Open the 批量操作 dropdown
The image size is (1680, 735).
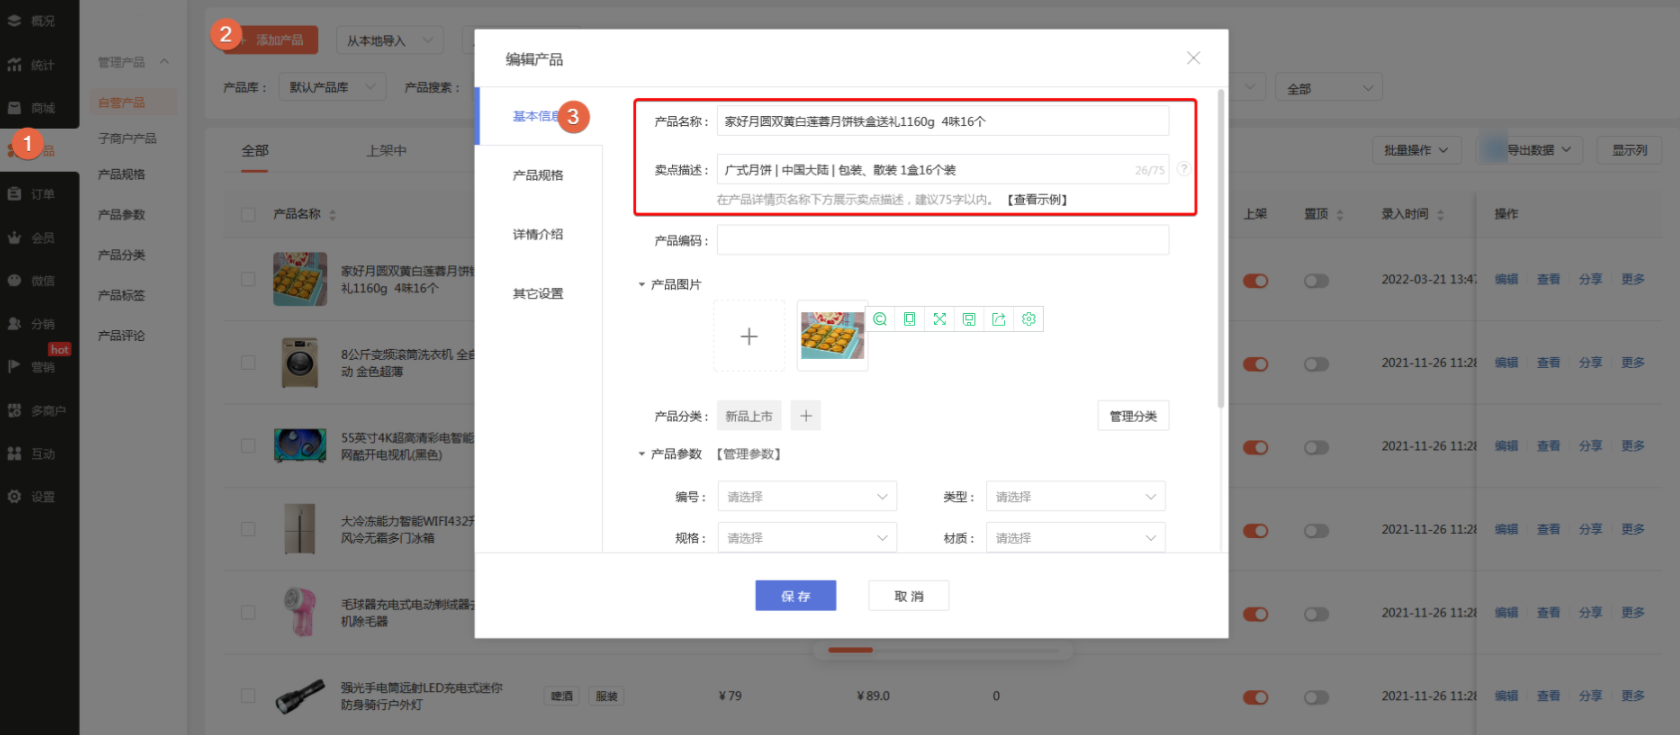point(1417,150)
